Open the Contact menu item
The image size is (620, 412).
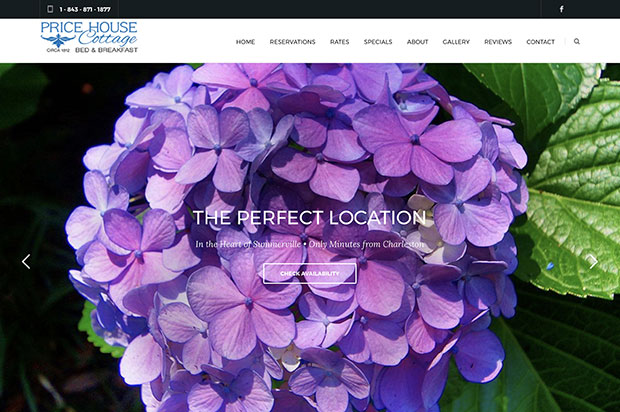540,42
